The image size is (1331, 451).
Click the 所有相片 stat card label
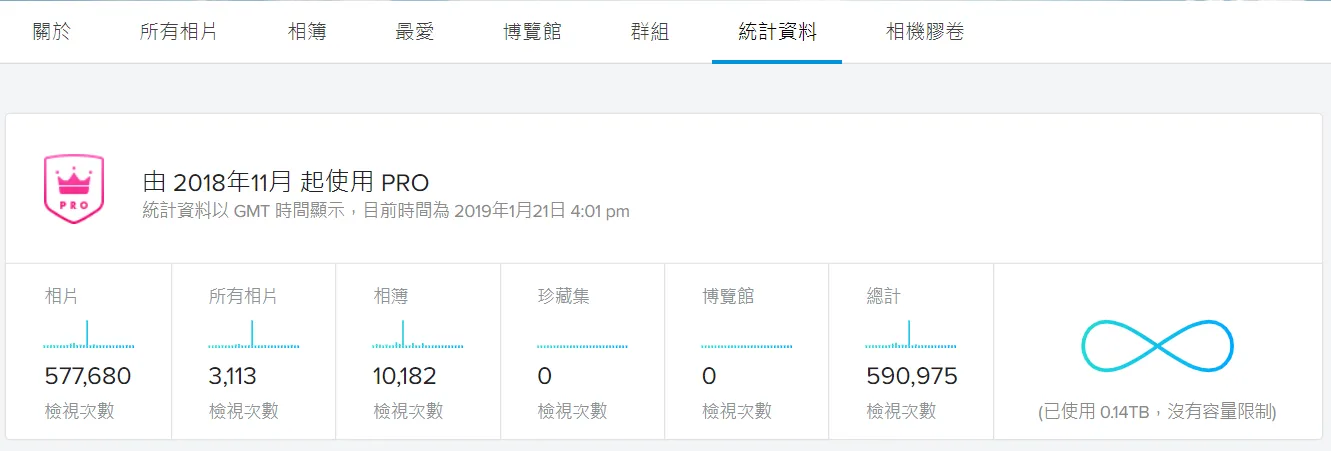click(243, 296)
